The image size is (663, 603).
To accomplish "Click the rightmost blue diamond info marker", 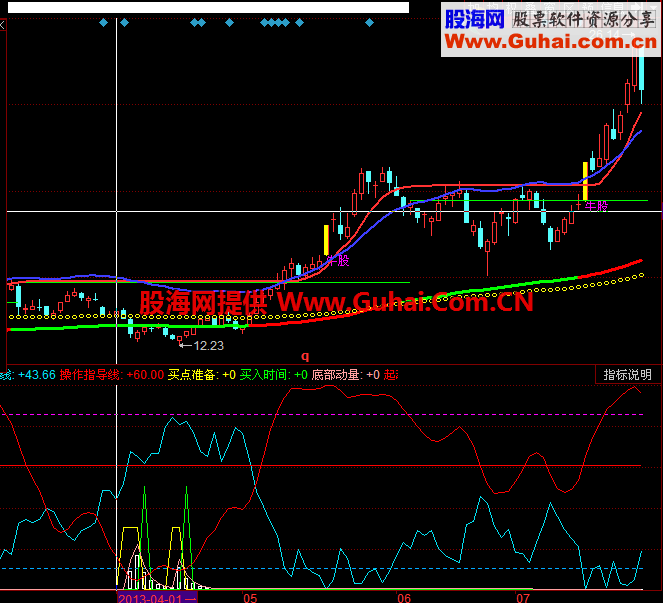I will [x=369, y=22].
